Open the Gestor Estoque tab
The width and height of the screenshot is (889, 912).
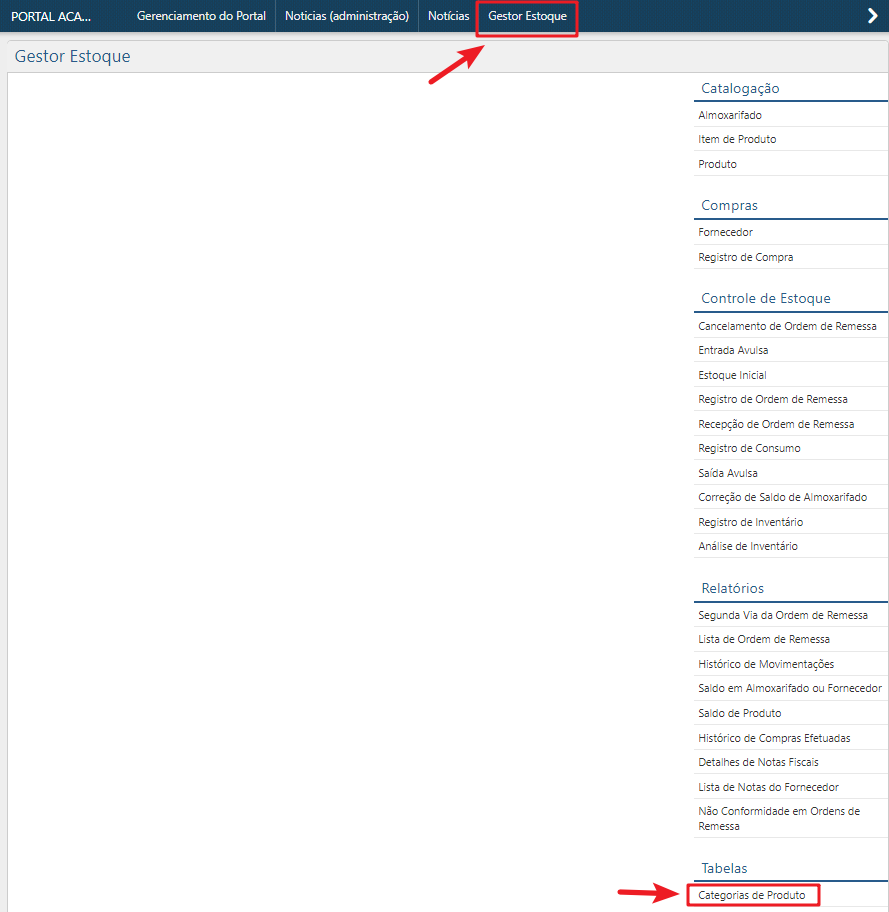tap(527, 16)
